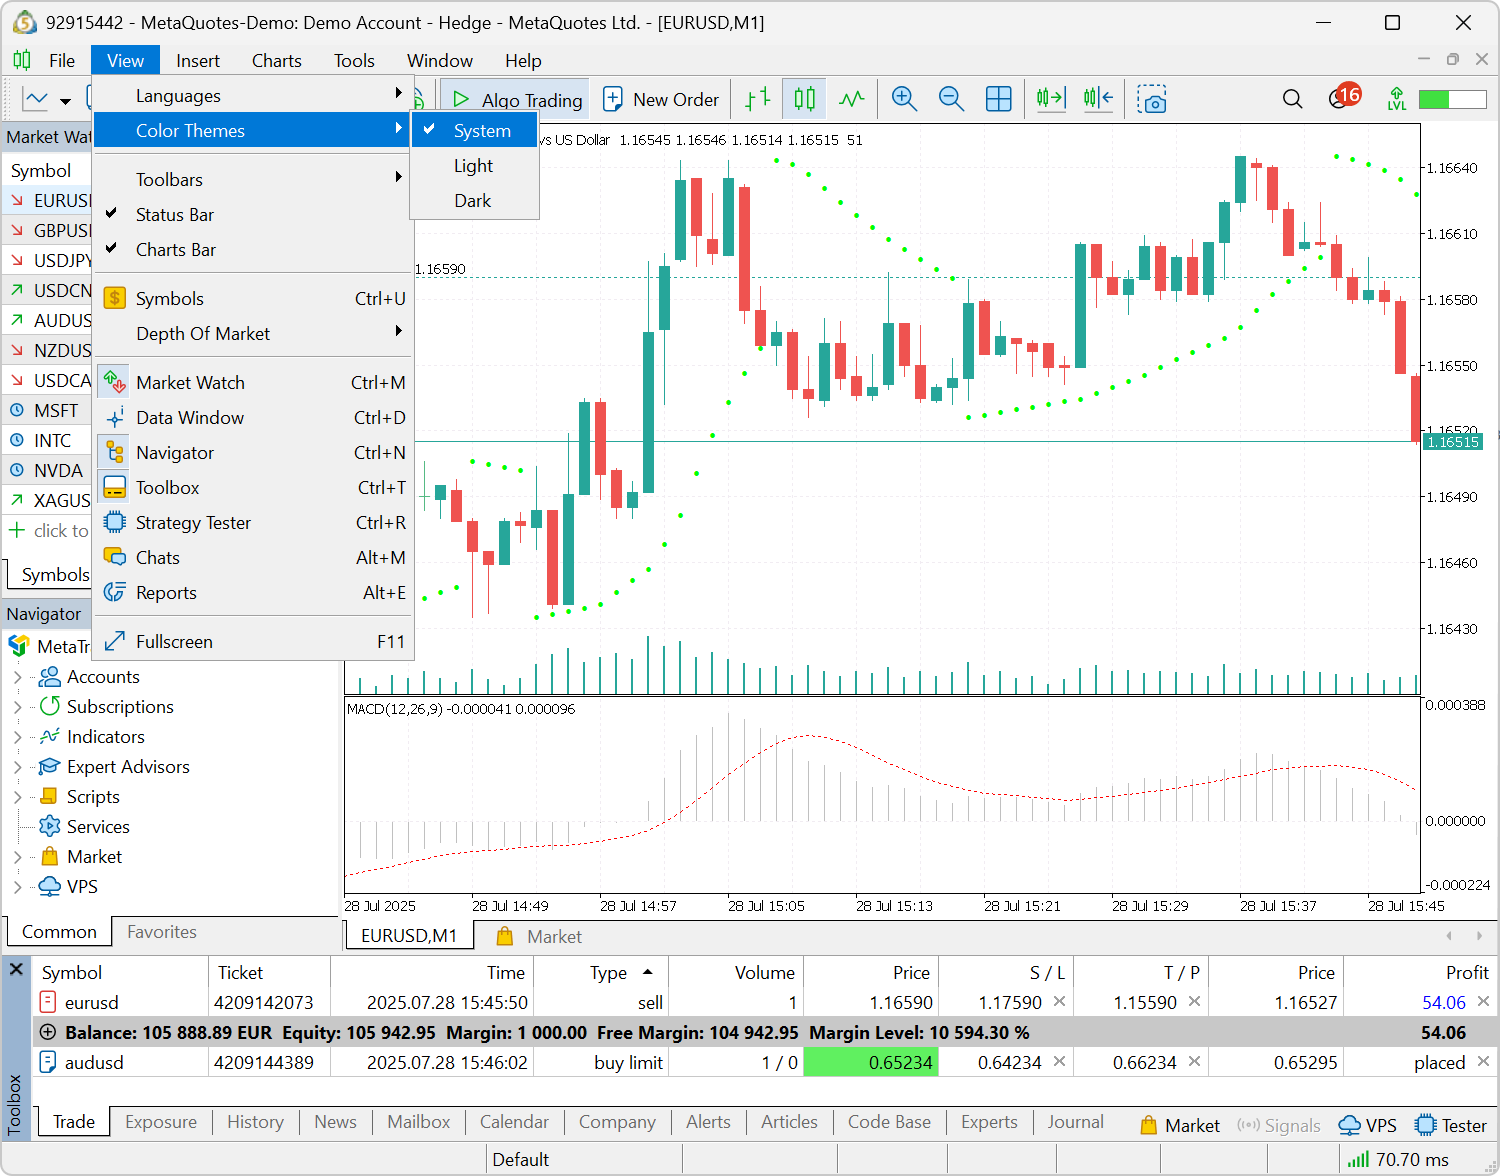Click the green highlighted audusd price cell
The height and width of the screenshot is (1176, 1500).
pyautogui.click(x=870, y=1062)
